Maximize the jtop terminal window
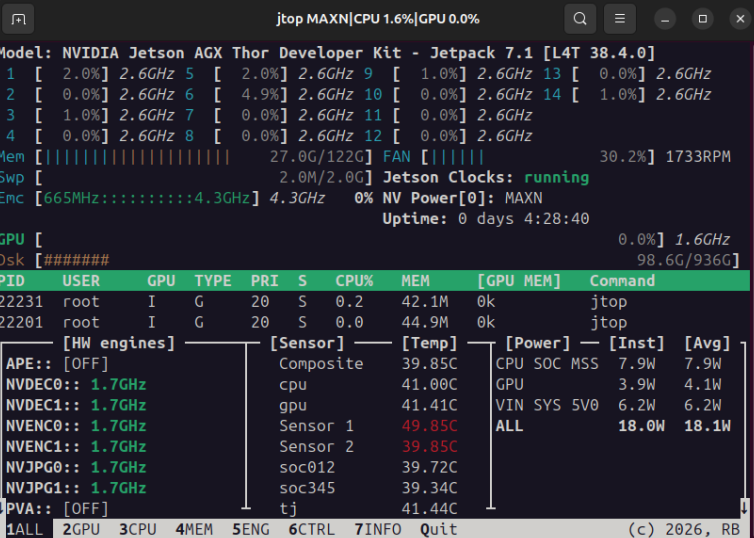 [703, 19]
